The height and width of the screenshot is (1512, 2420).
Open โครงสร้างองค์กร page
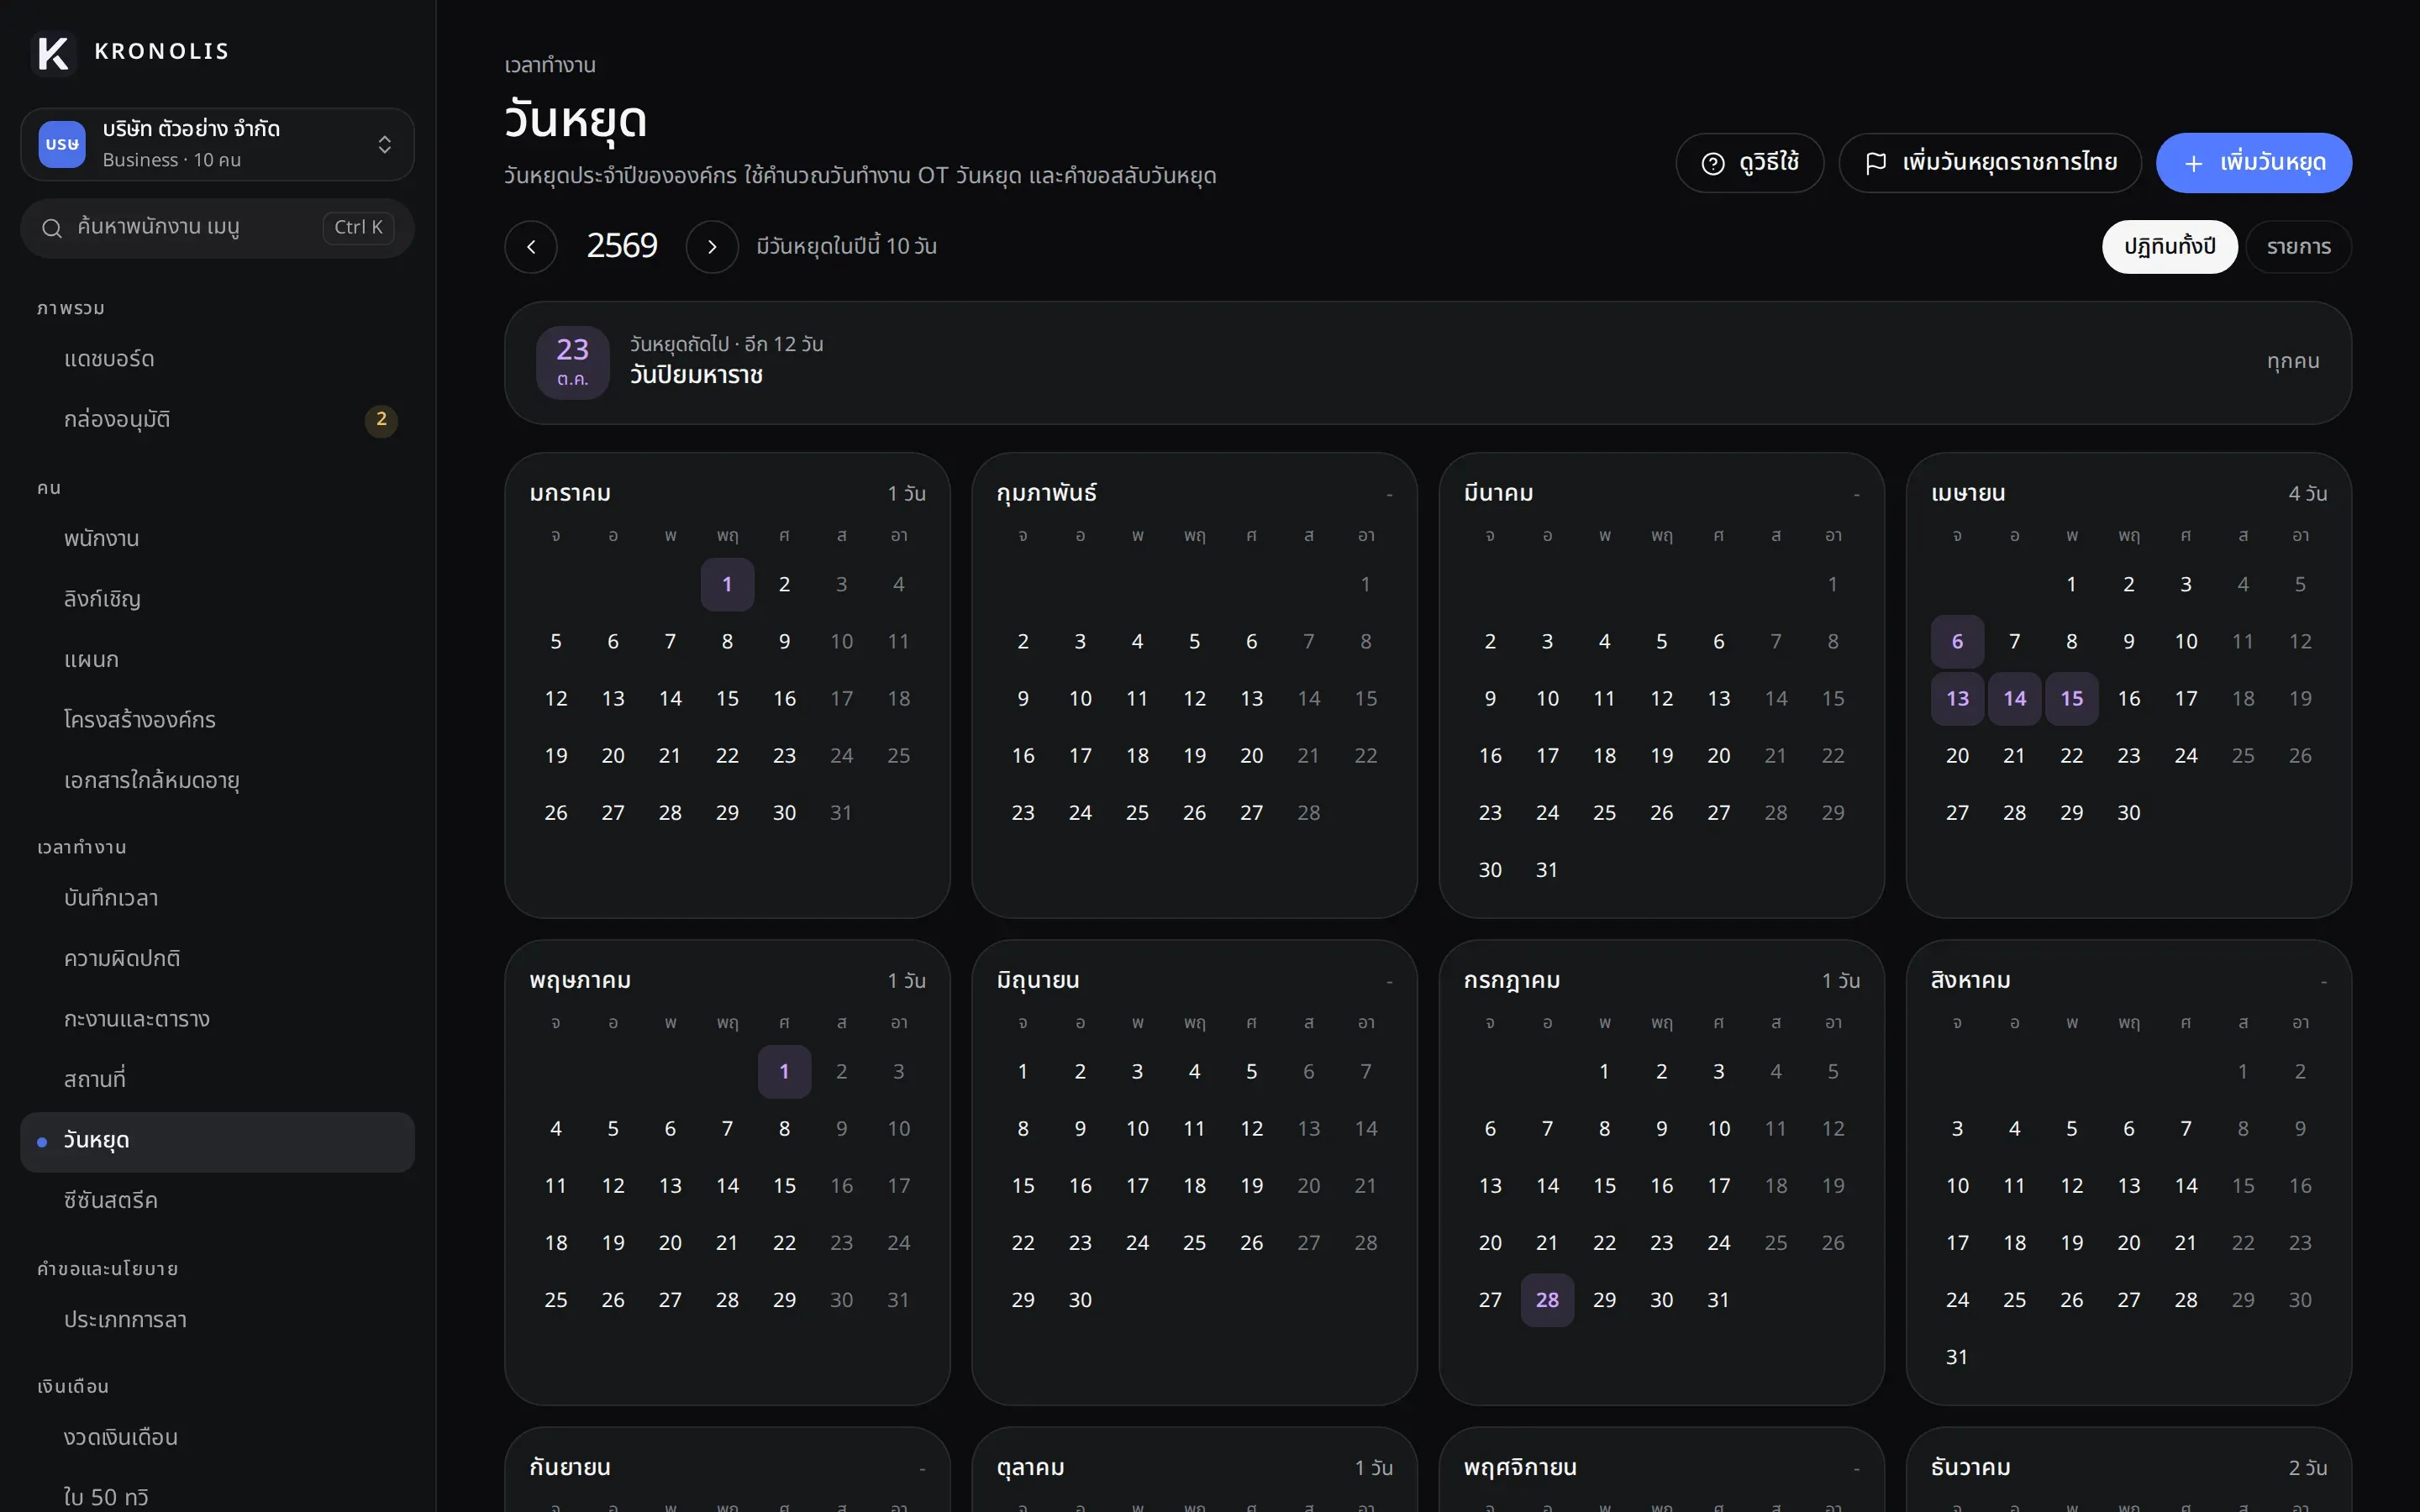pyautogui.click(x=217, y=720)
